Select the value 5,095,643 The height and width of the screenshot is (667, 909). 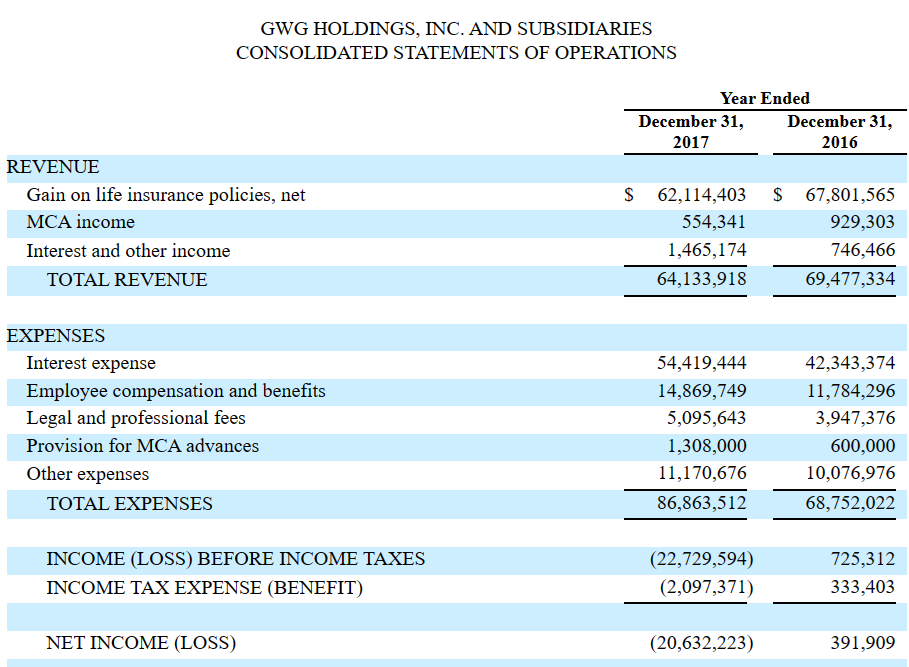click(706, 418)
